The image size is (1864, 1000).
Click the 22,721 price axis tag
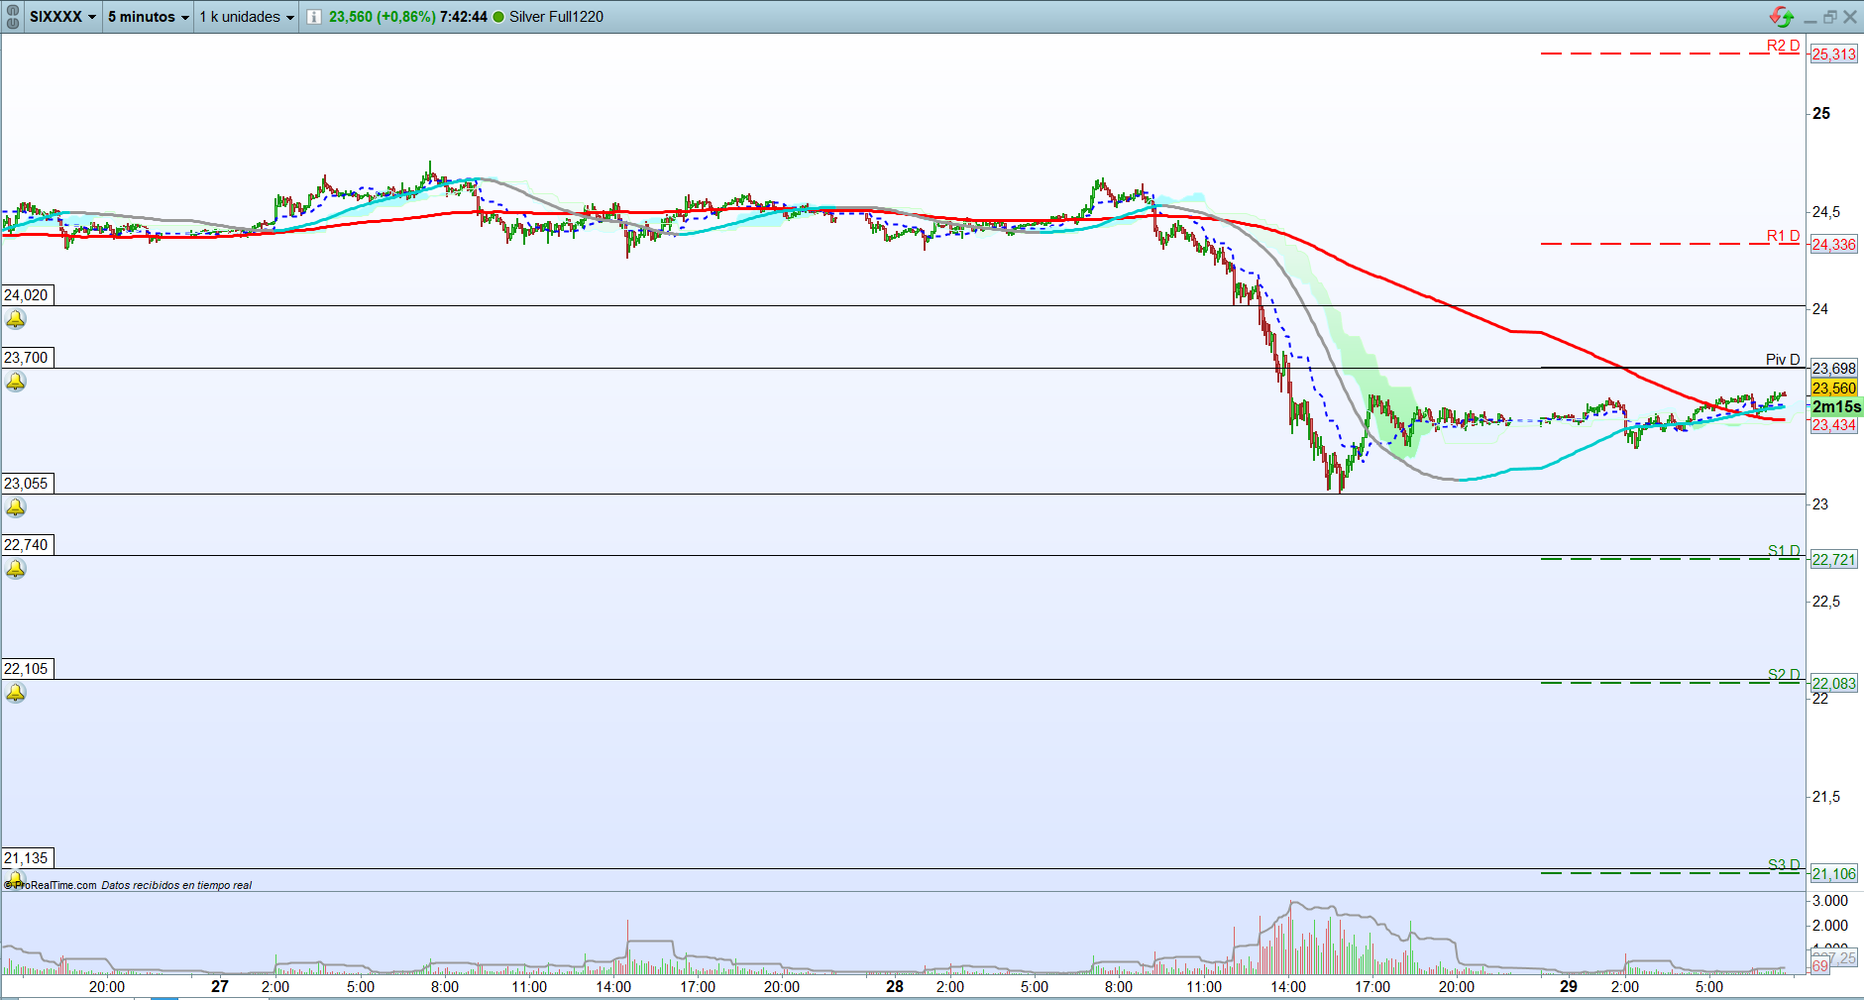point(1834,559)
